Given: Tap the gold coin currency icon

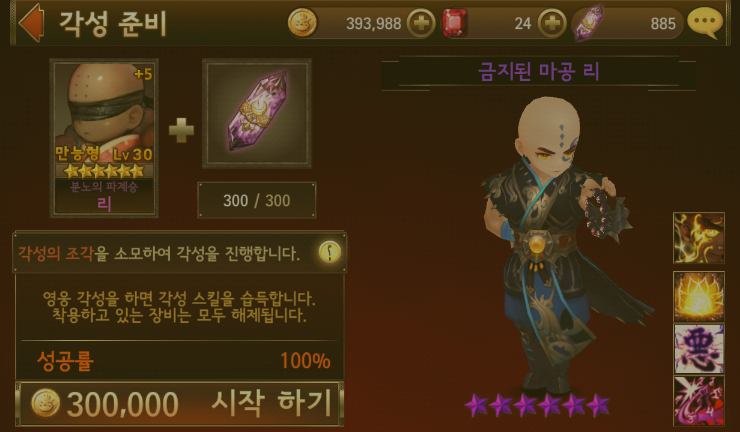Looking at the screenshot, I should (x=302, y=23).
